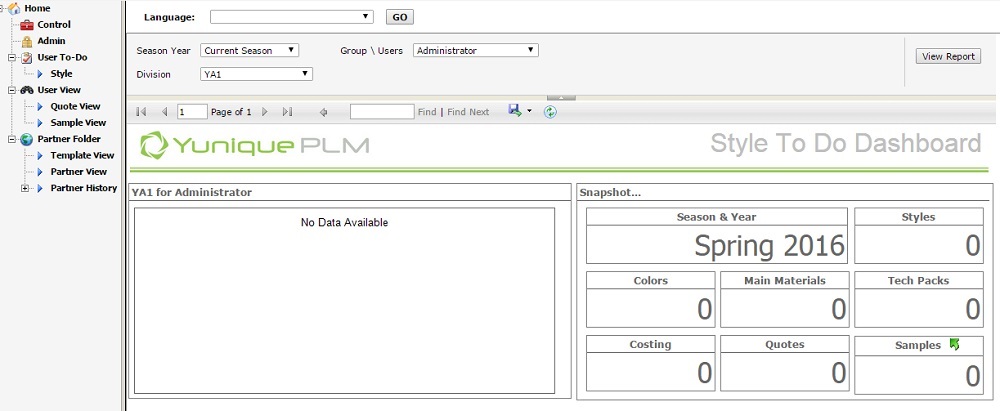Image resolution: width=1000 pixels, height=411 pixels.
Task: Click the export save disk icon
Action: click(515, 110)
